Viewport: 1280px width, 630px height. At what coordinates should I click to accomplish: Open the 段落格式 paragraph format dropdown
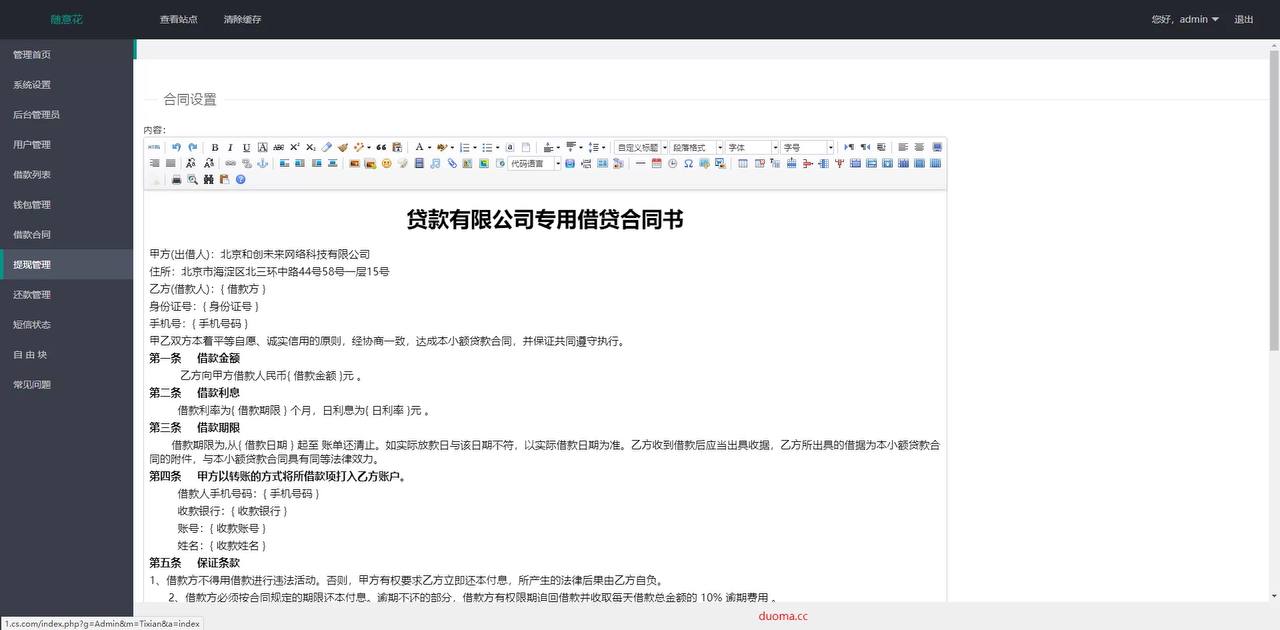[x=696, y=147]
